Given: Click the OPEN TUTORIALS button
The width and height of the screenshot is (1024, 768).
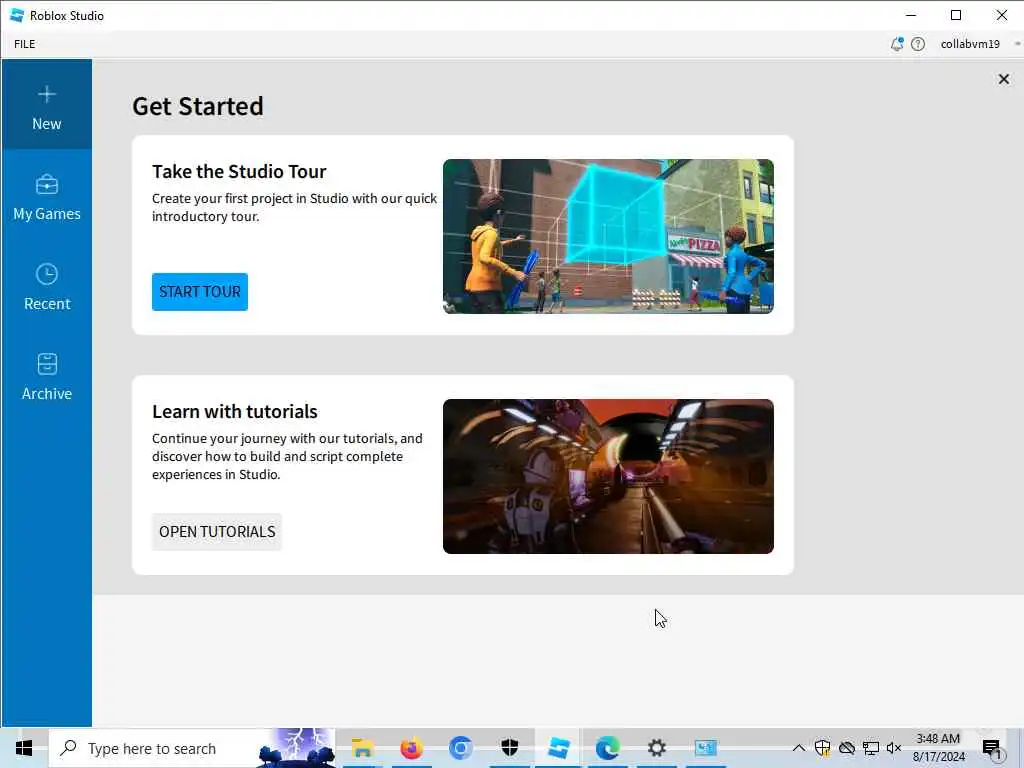Looking at the screenshot, I should tap(217, 532).
